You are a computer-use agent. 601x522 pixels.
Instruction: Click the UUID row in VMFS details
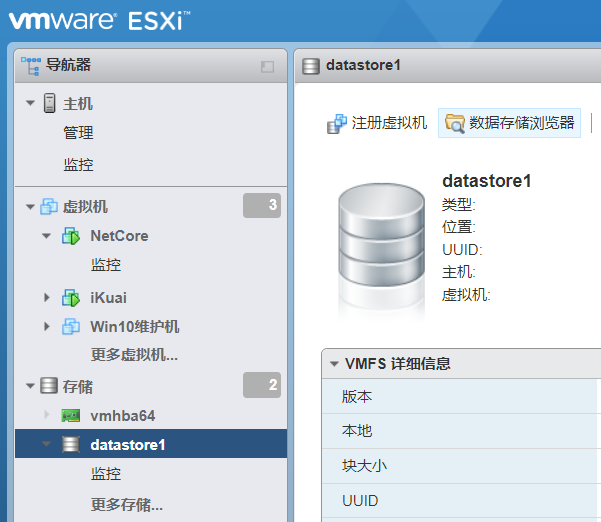[461, 501]
